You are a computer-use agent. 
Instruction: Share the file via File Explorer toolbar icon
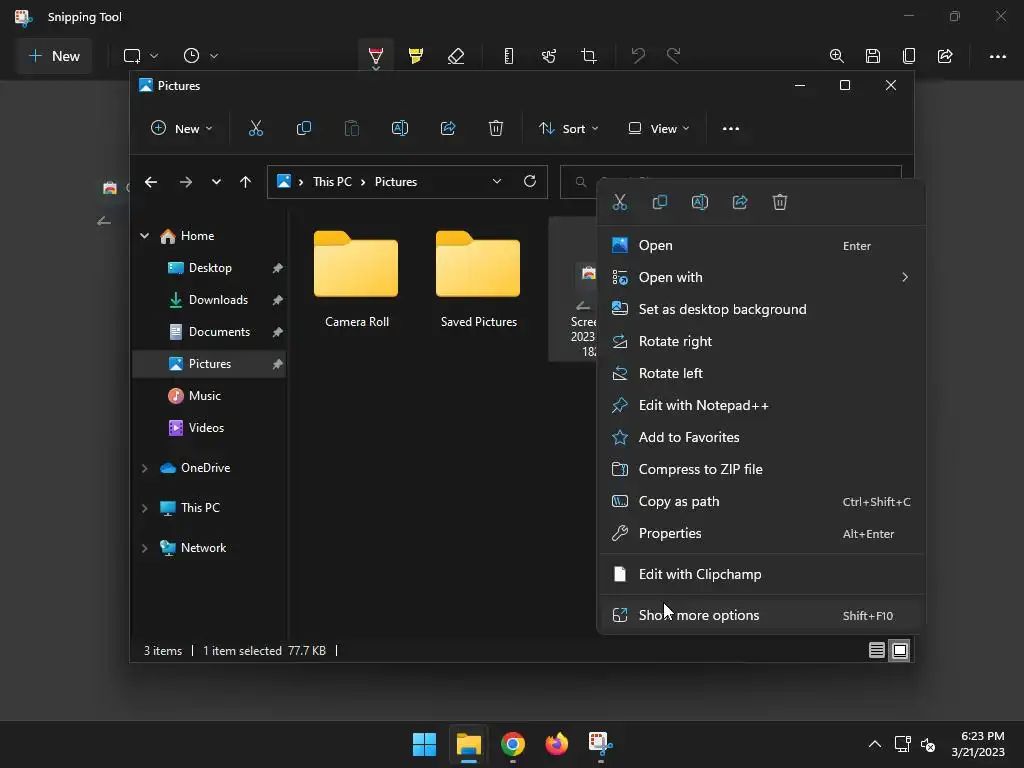[448, 129]
